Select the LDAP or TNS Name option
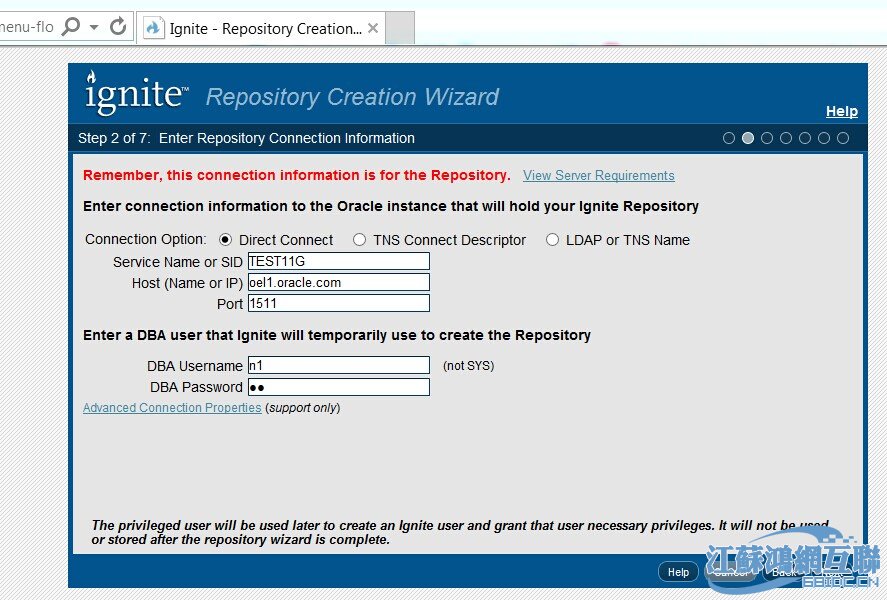 552,240
